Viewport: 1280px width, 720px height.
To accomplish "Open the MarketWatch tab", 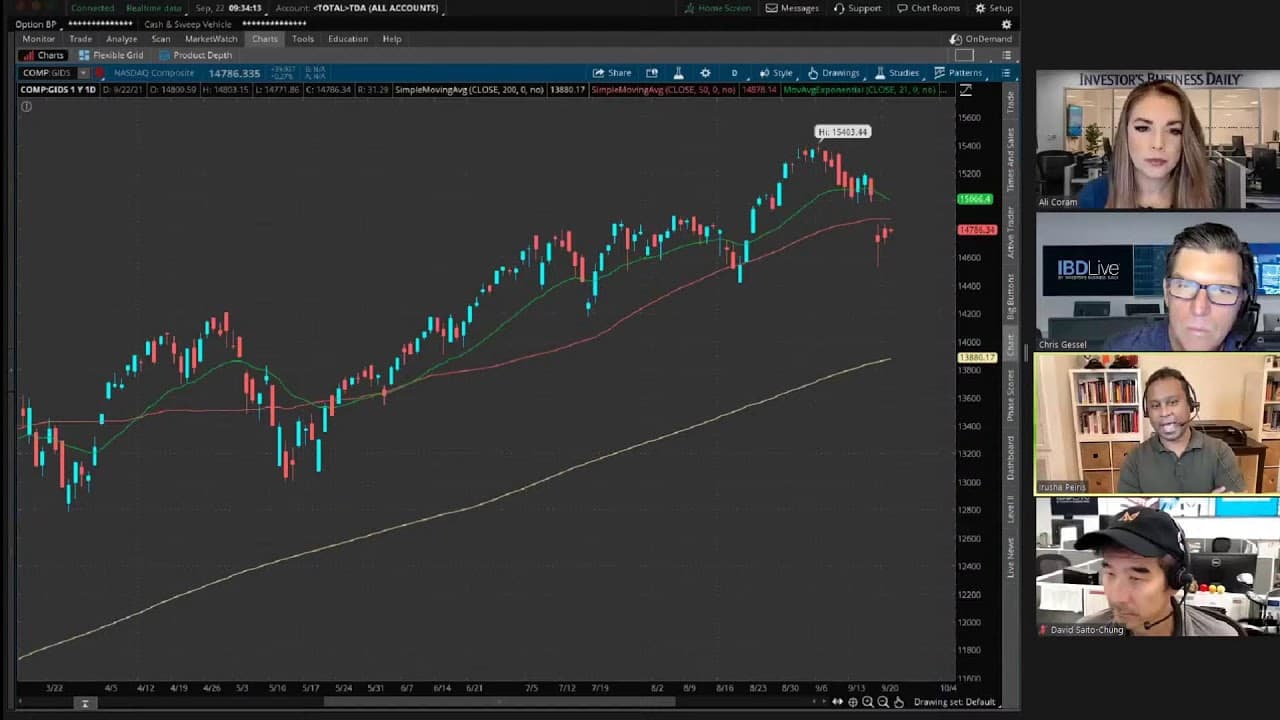I will 211,39.
